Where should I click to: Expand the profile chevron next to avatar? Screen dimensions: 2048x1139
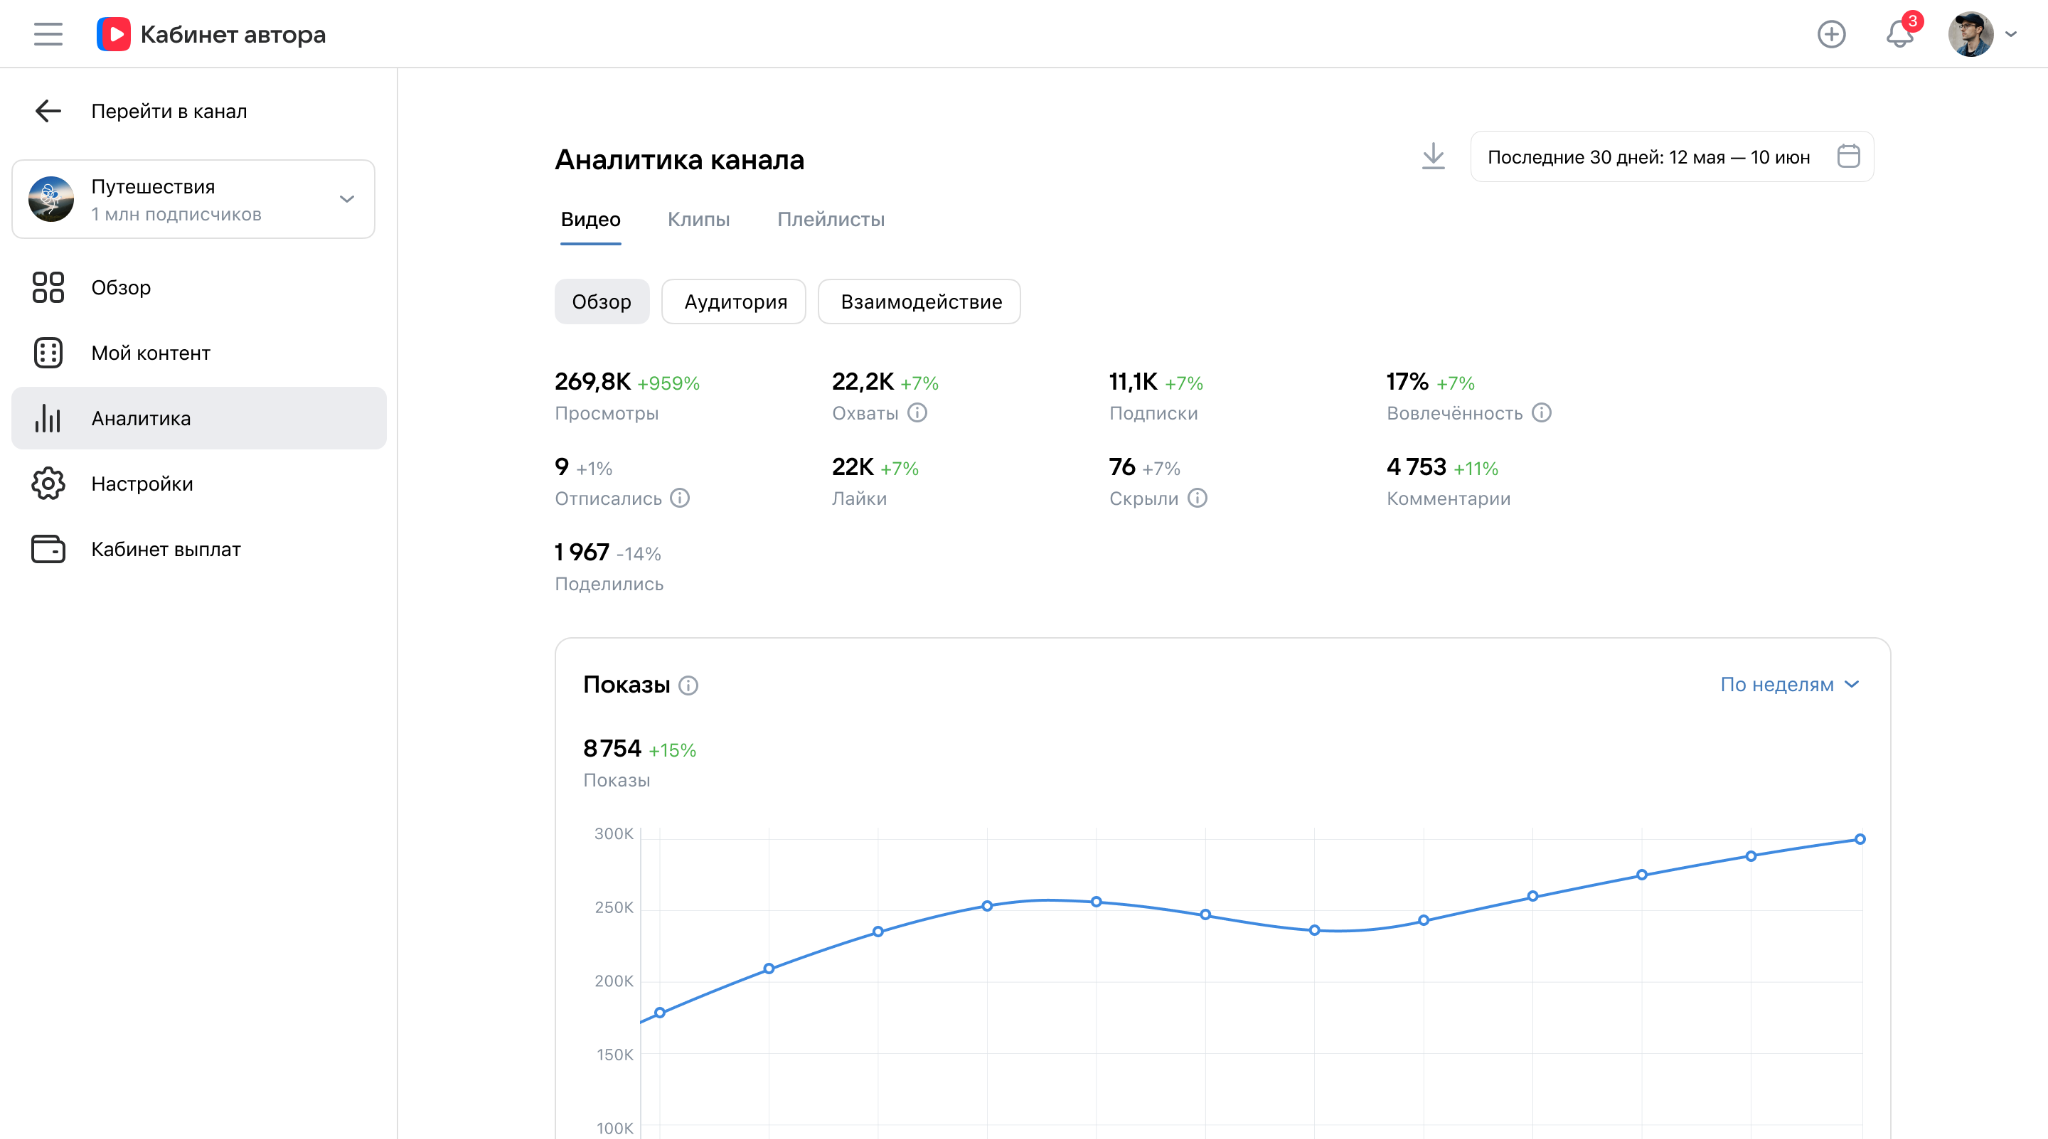[2011, 34]
